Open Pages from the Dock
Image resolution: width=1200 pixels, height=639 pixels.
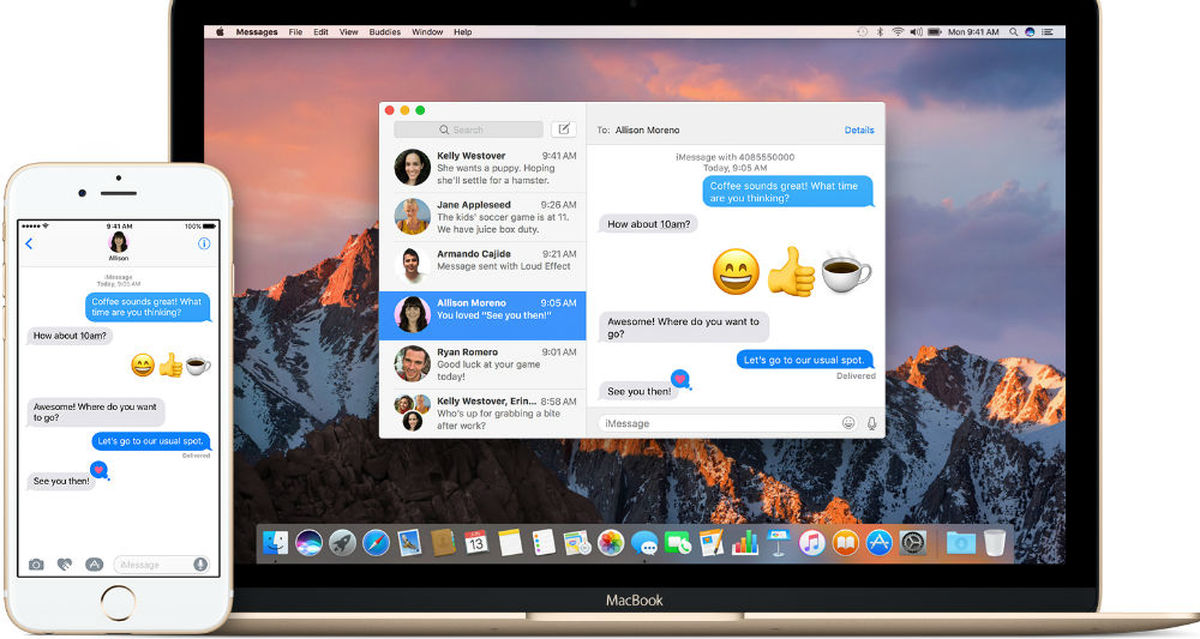point(711,543)
